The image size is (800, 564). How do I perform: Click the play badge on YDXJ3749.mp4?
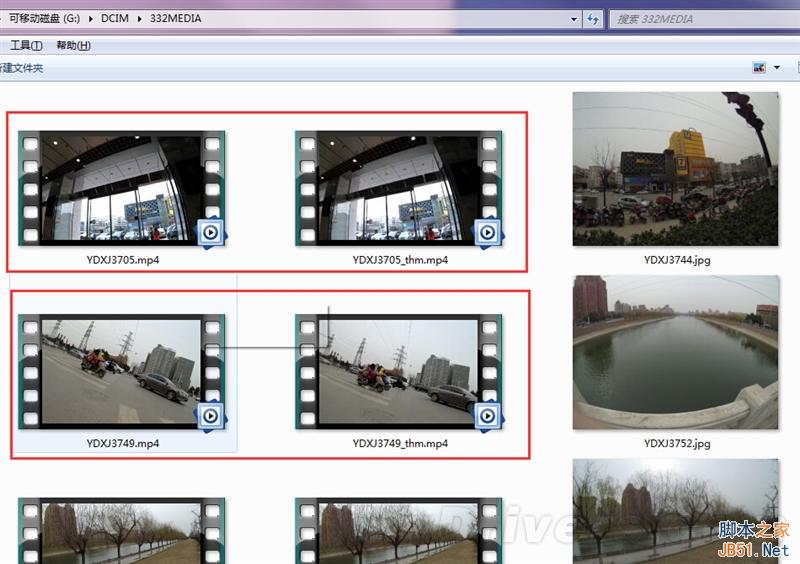(211, 416)
